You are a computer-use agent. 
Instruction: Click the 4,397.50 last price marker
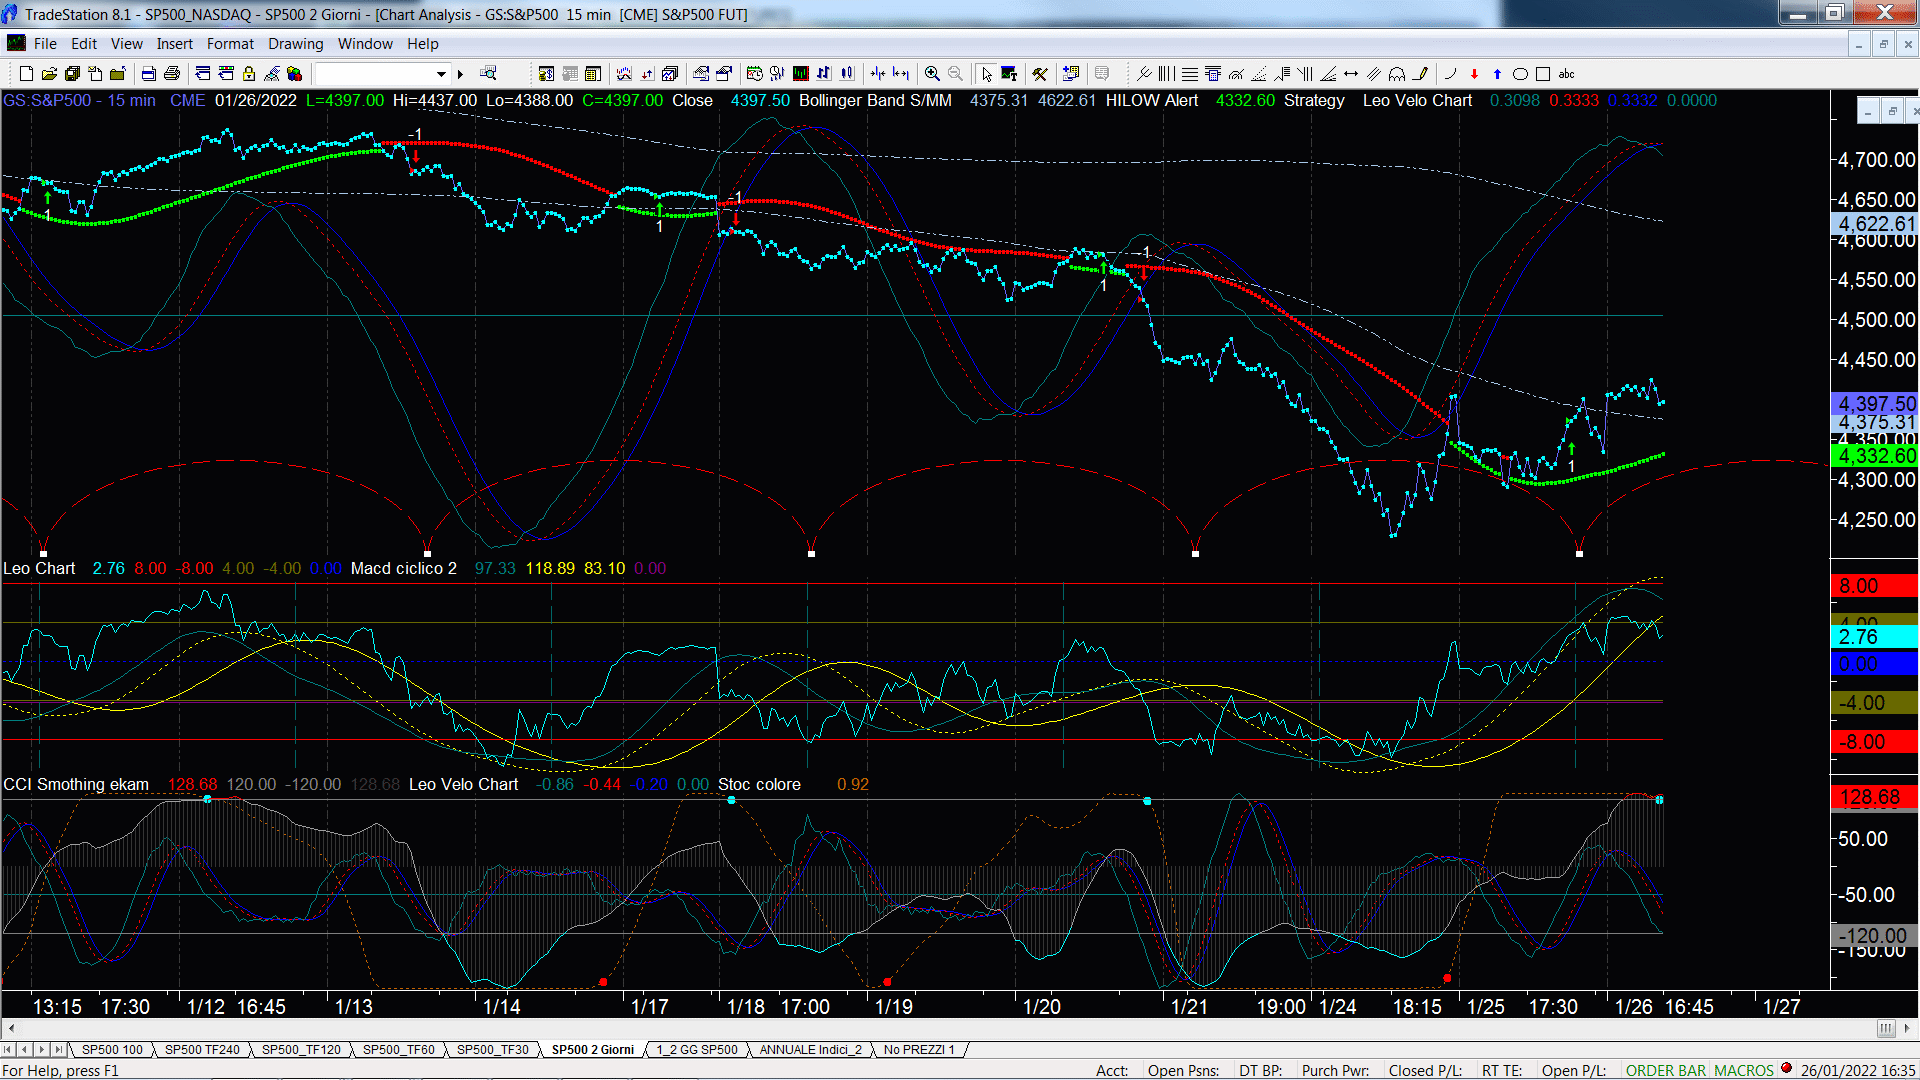click(1874, 403)
